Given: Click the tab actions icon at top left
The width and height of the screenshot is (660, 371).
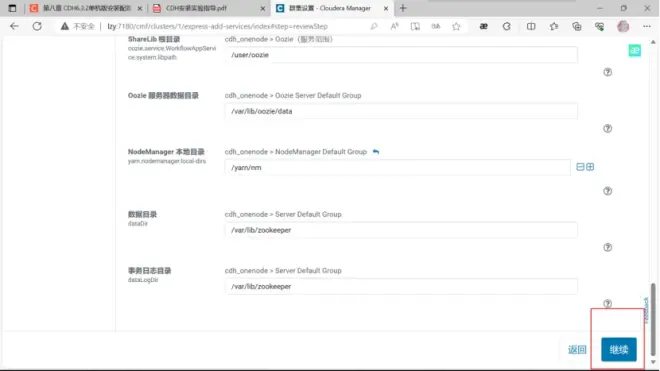Looking at the screenshot, I should click(x=12, y=8).
